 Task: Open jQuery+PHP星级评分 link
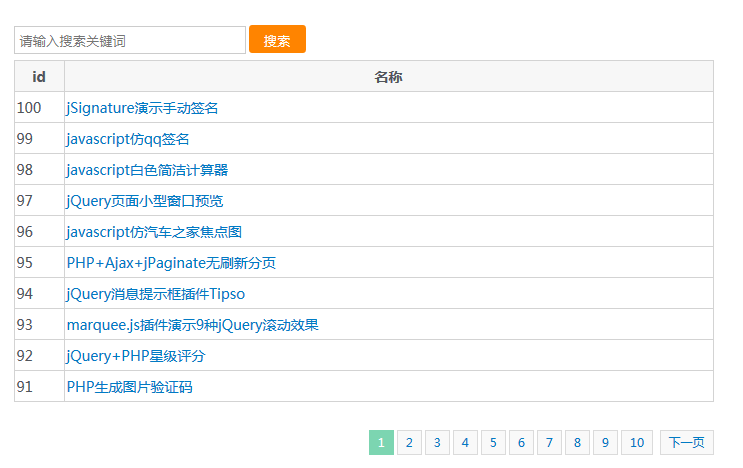click(136, 356)
